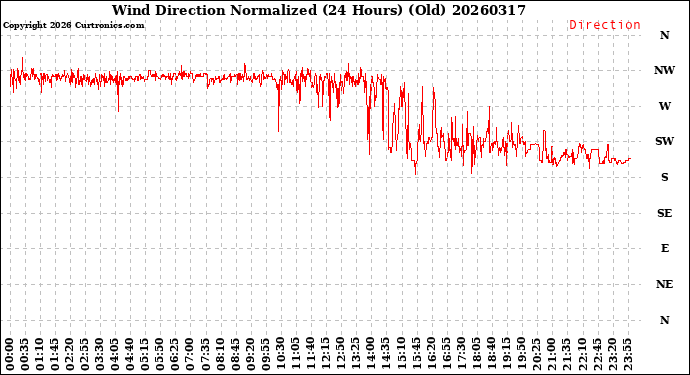Click the chart title 'Wind Direction Normalized (24 Hours) (Old) 20260317'
The width and height of the screenshot is (690, 375).
coord(319,10)
